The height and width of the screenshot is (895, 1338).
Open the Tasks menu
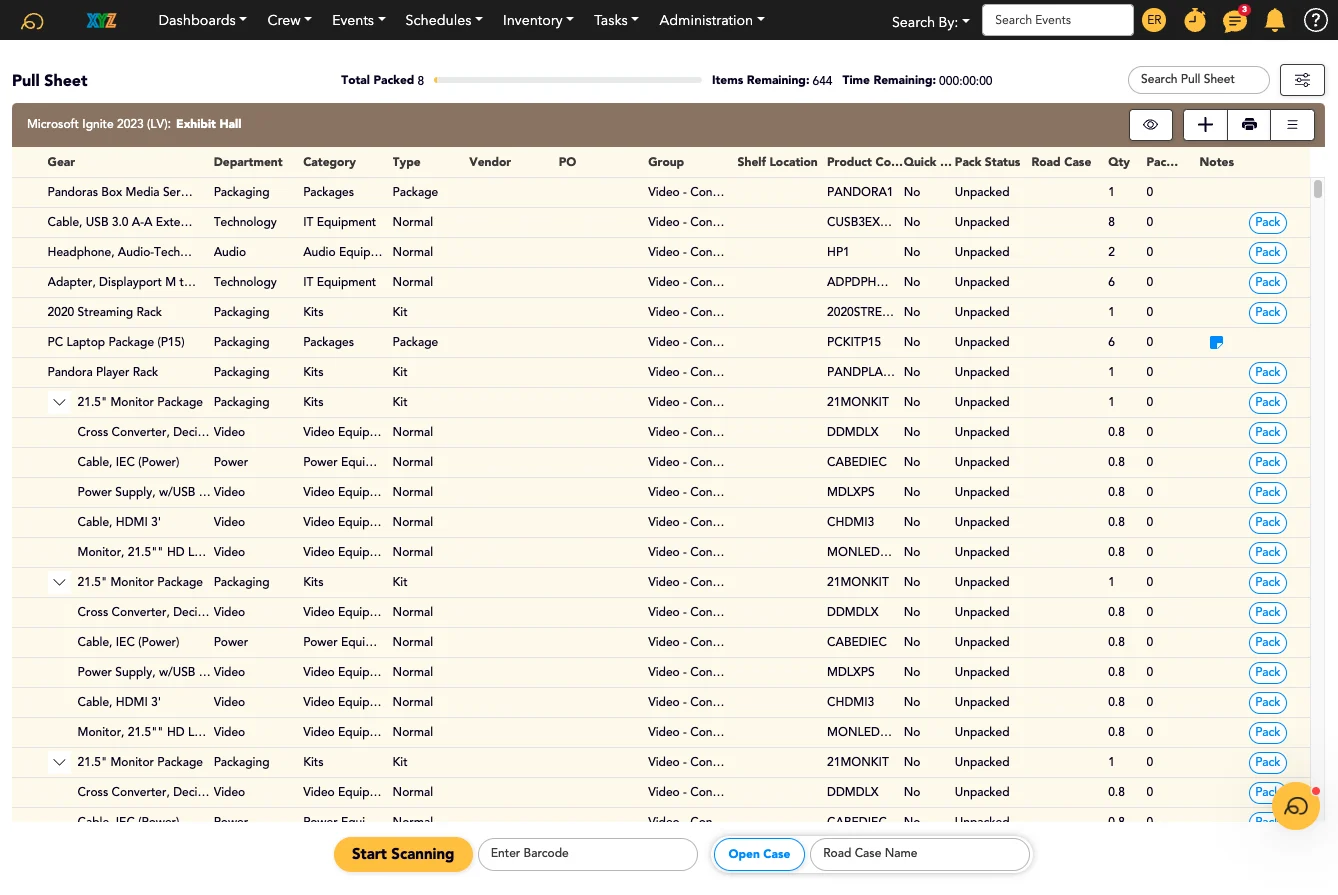(x=616, y=20)
